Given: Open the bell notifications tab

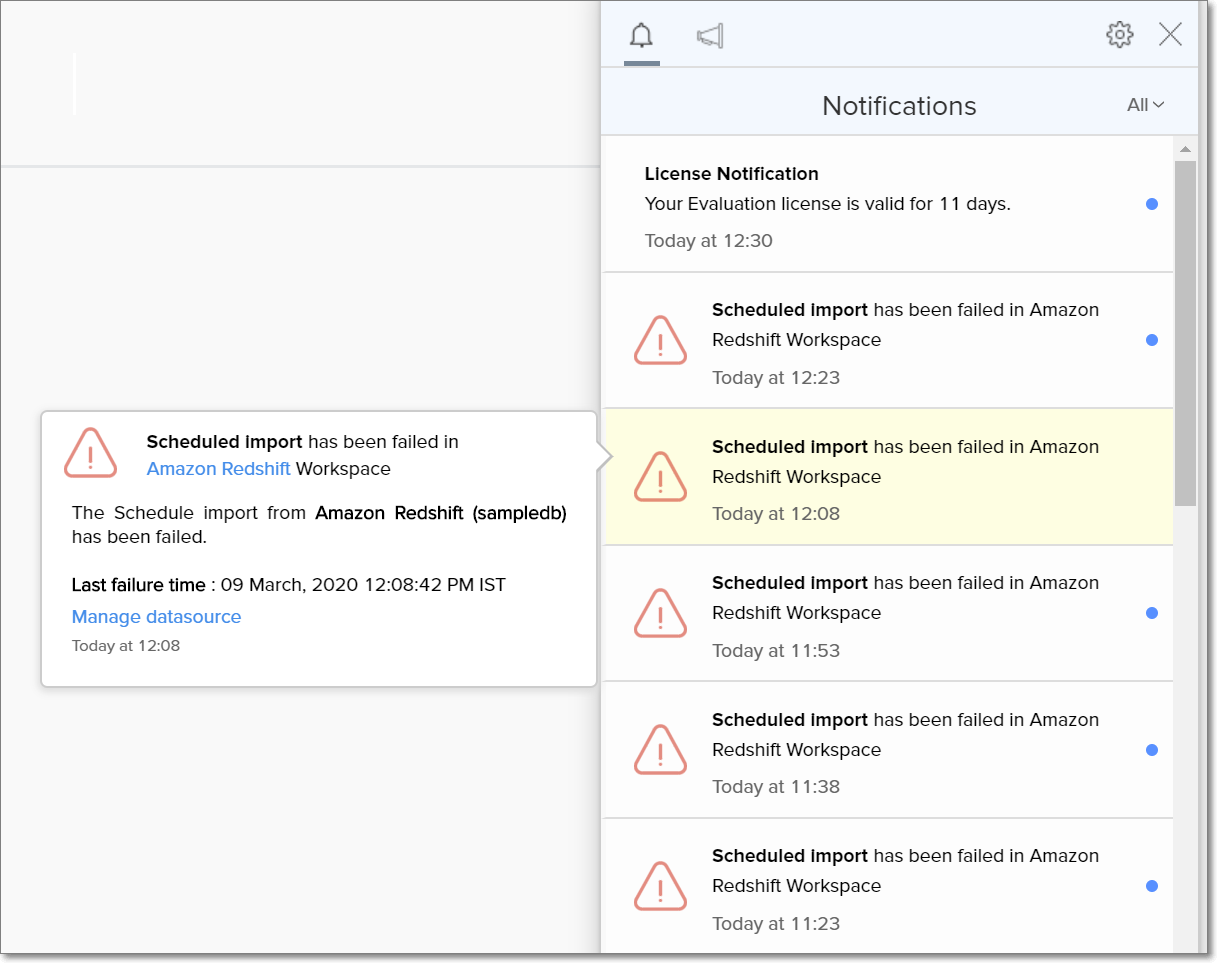Looking at the screenshot, I should (x=641, y=37).
